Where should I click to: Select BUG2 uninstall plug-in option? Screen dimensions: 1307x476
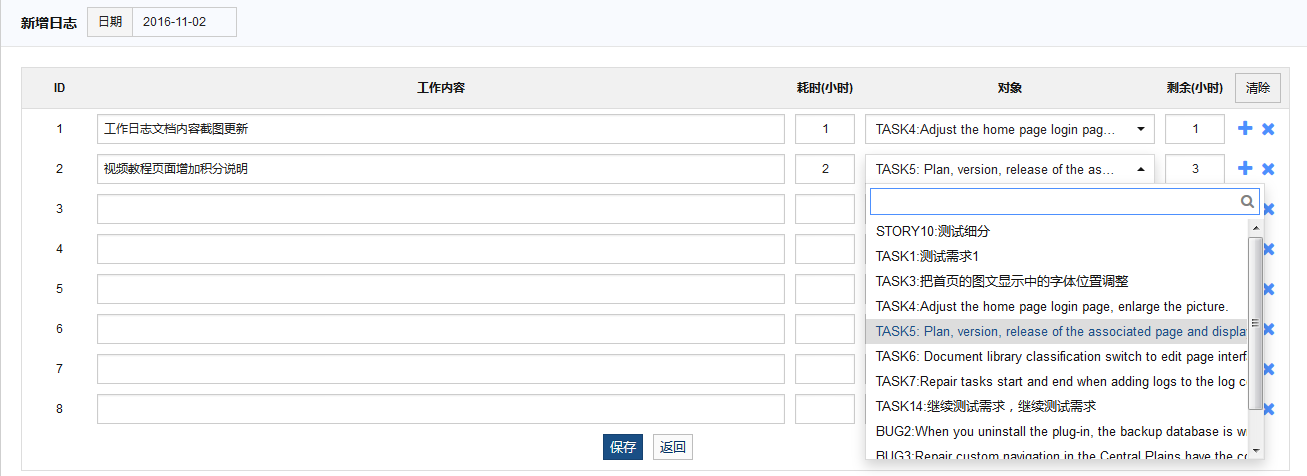pos(1057,431)
